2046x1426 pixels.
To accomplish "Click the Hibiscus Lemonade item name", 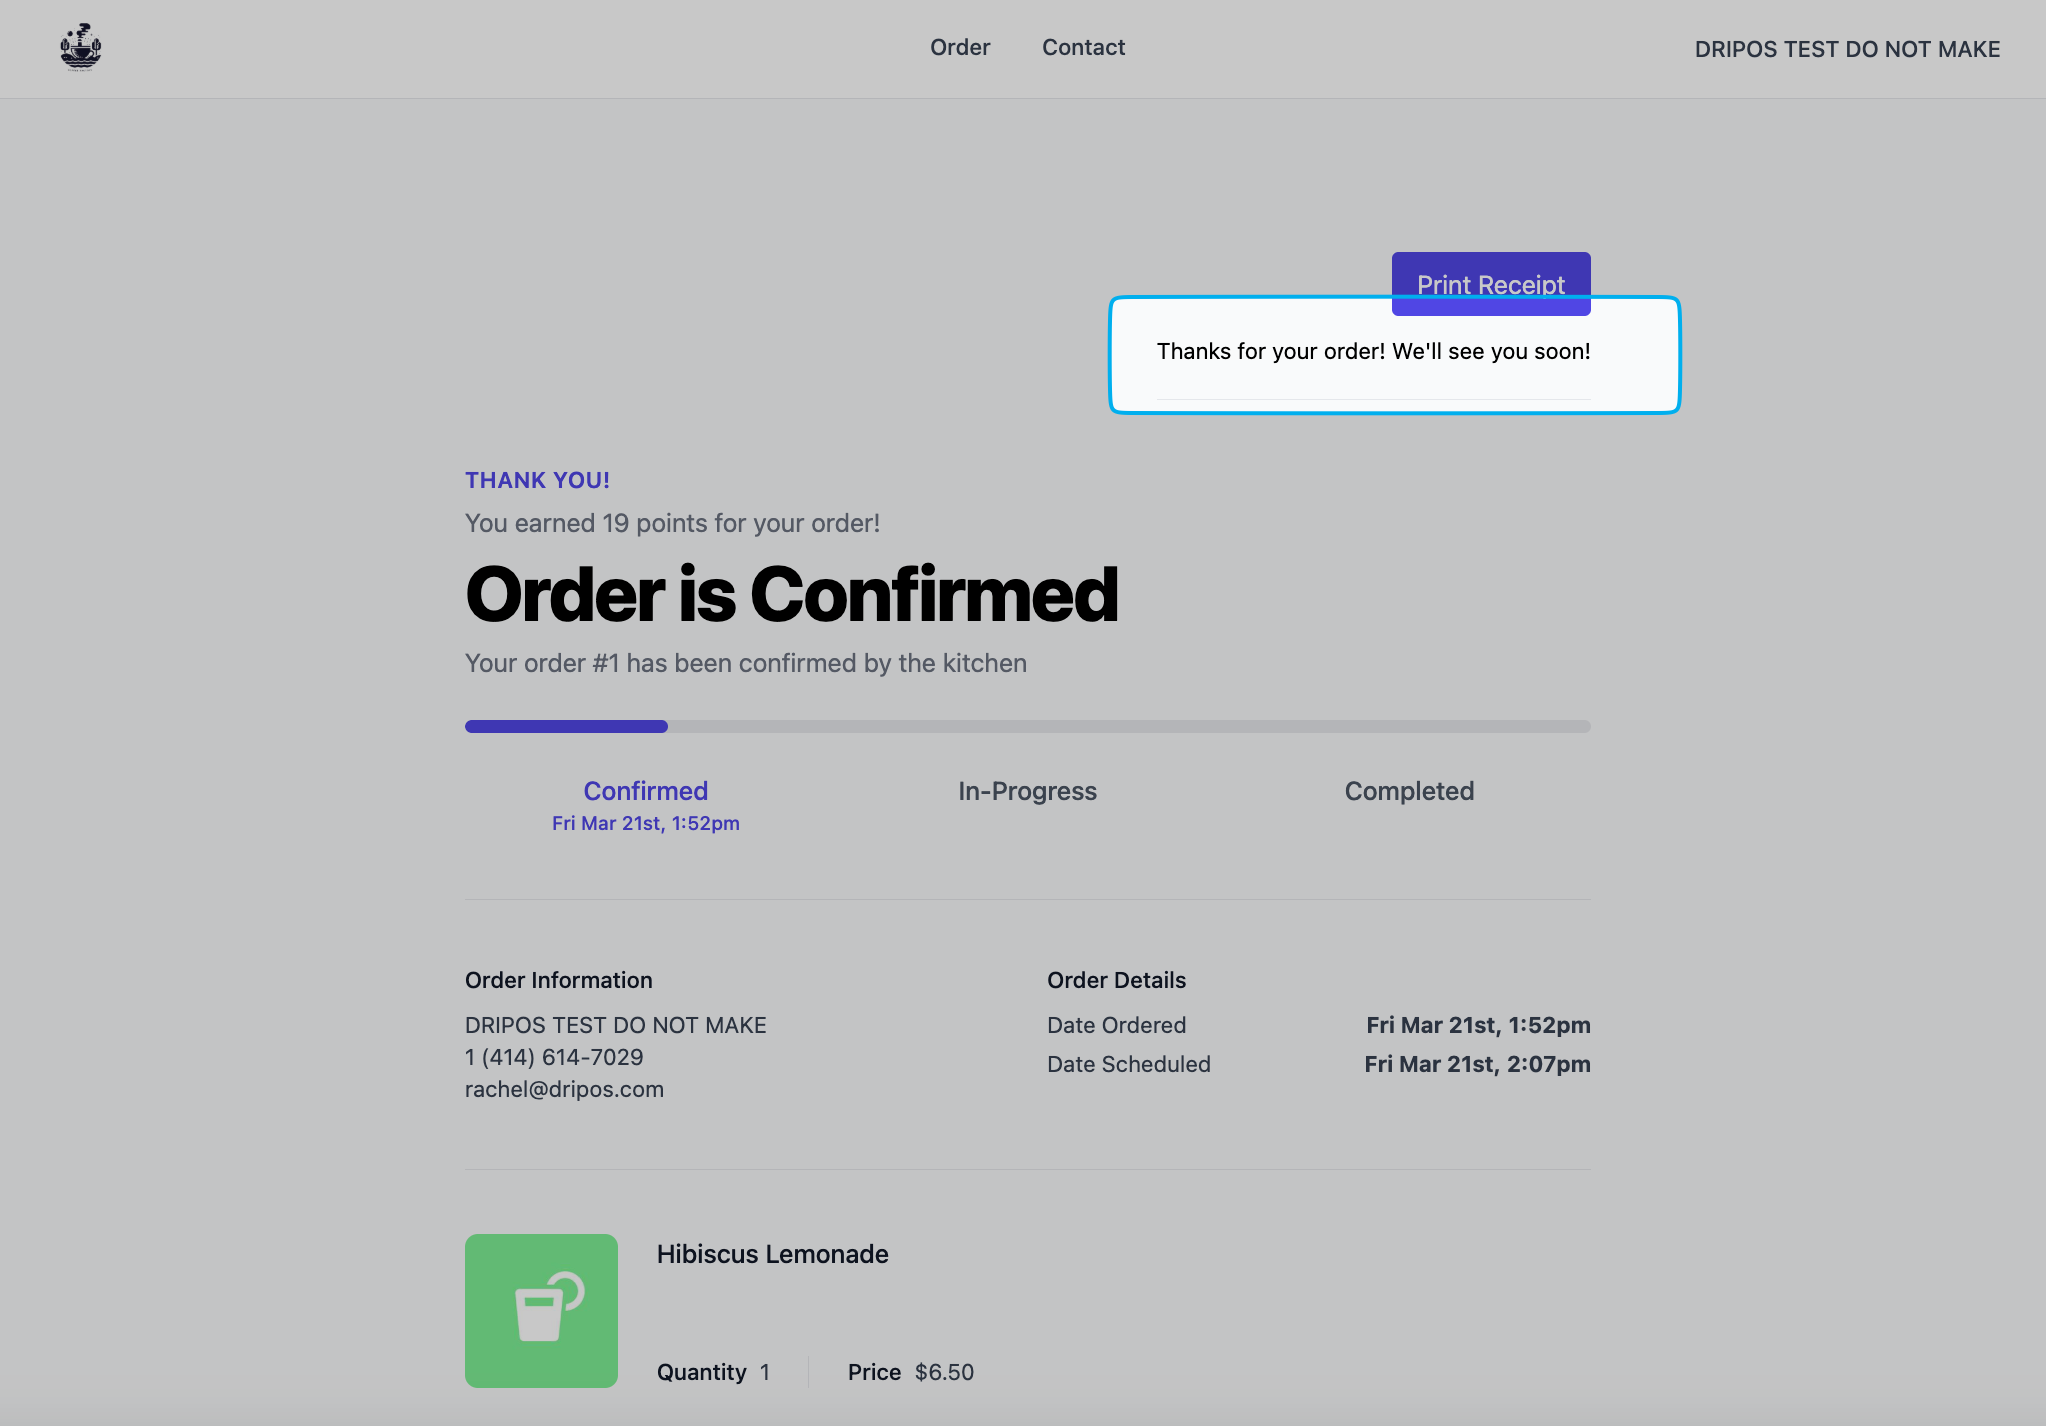I will click(772, 1254).
